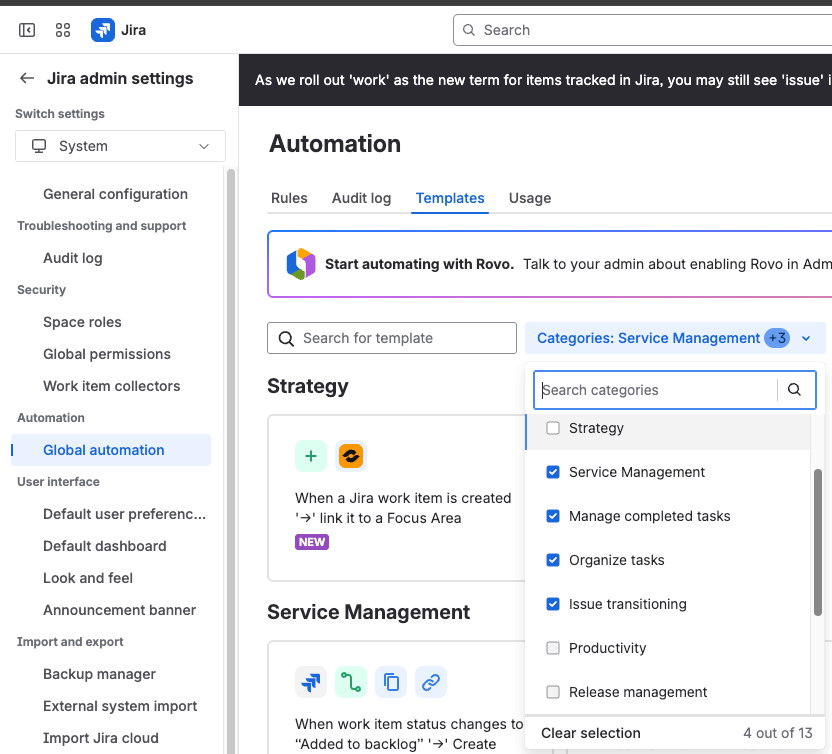
Task: Open Import Jira cloud
Action: [x=101, y=738]
